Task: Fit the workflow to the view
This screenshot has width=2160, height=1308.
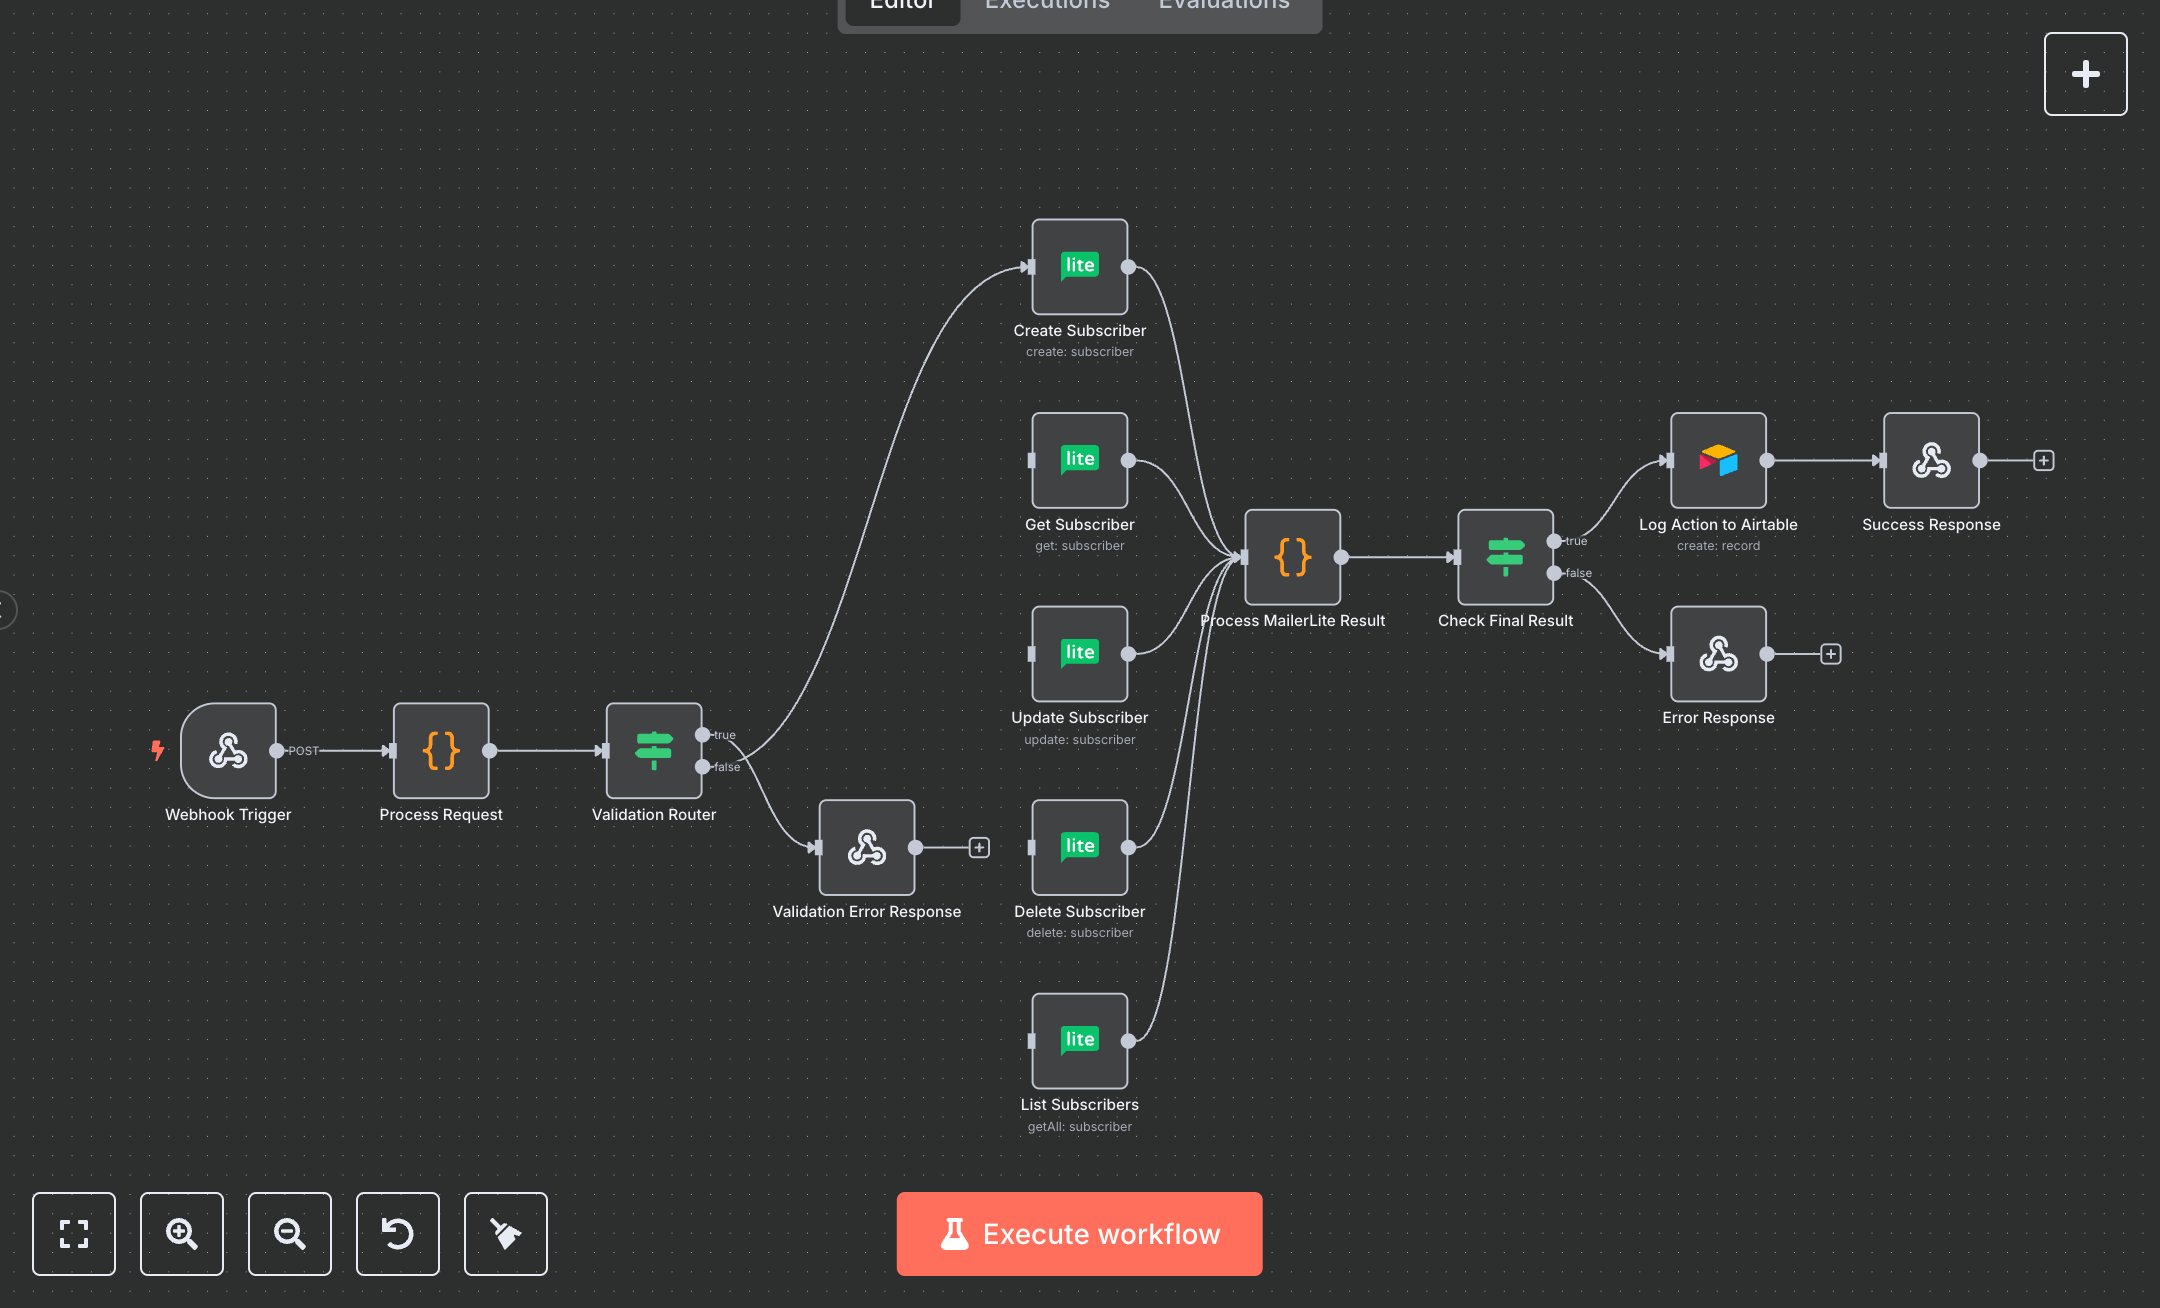Action: click(73, 1233)
